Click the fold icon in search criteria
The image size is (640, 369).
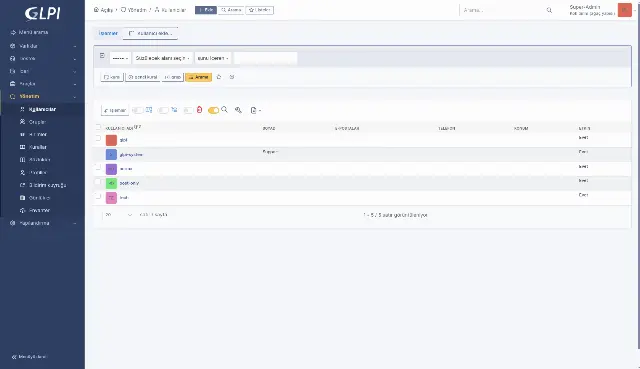pyautogui.click(x=102, y=56)
